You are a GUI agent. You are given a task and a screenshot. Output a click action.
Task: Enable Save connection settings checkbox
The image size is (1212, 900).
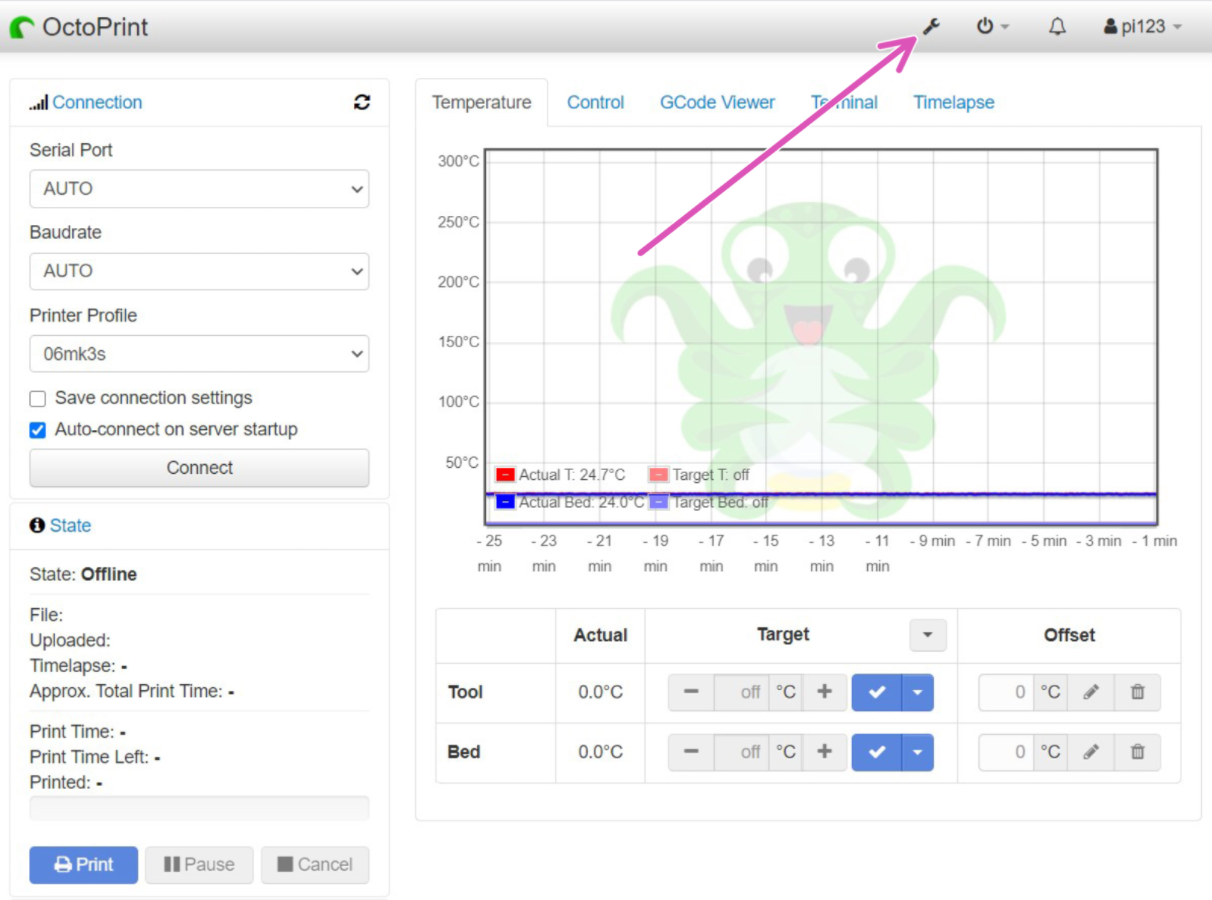coord(38,399)
